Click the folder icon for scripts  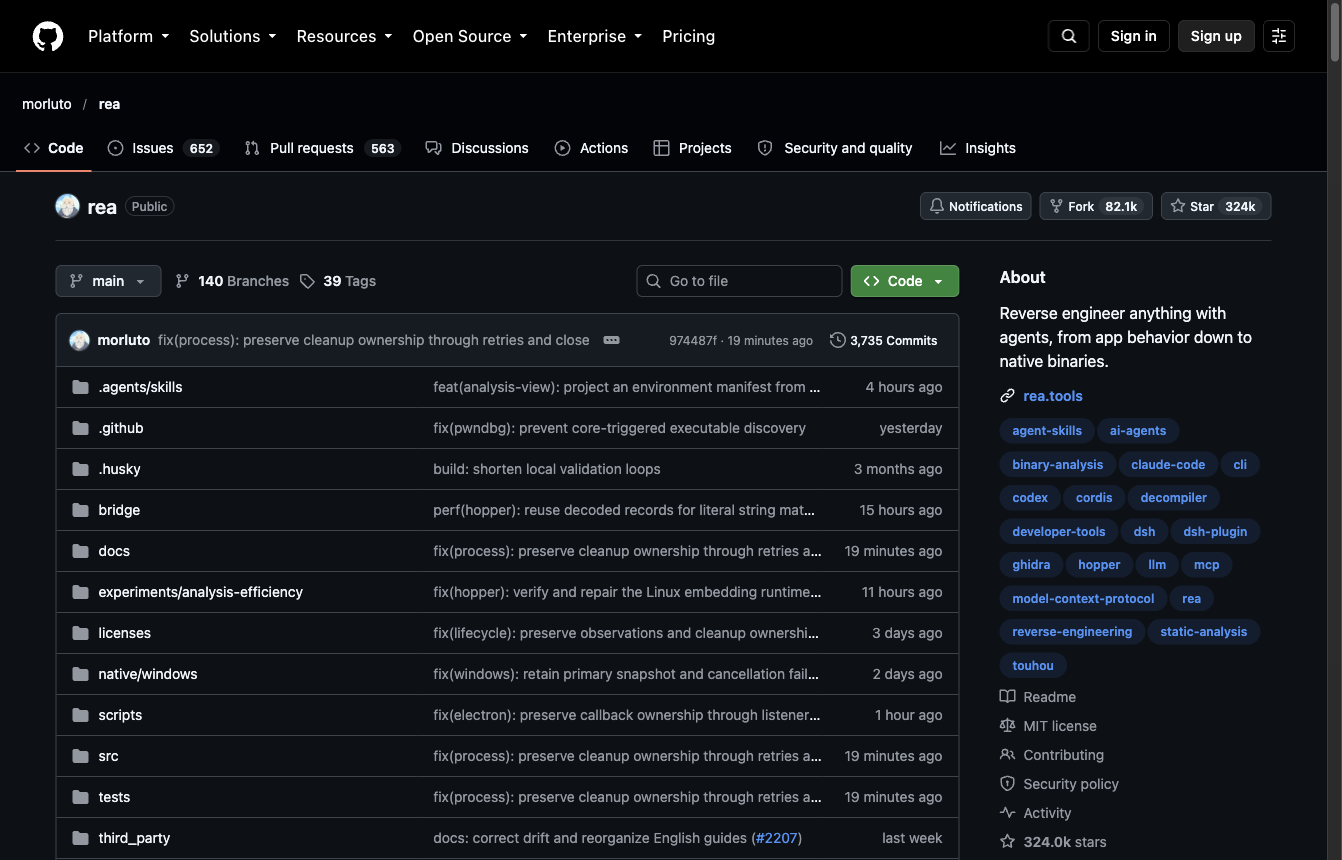click(x=81, y=715)
